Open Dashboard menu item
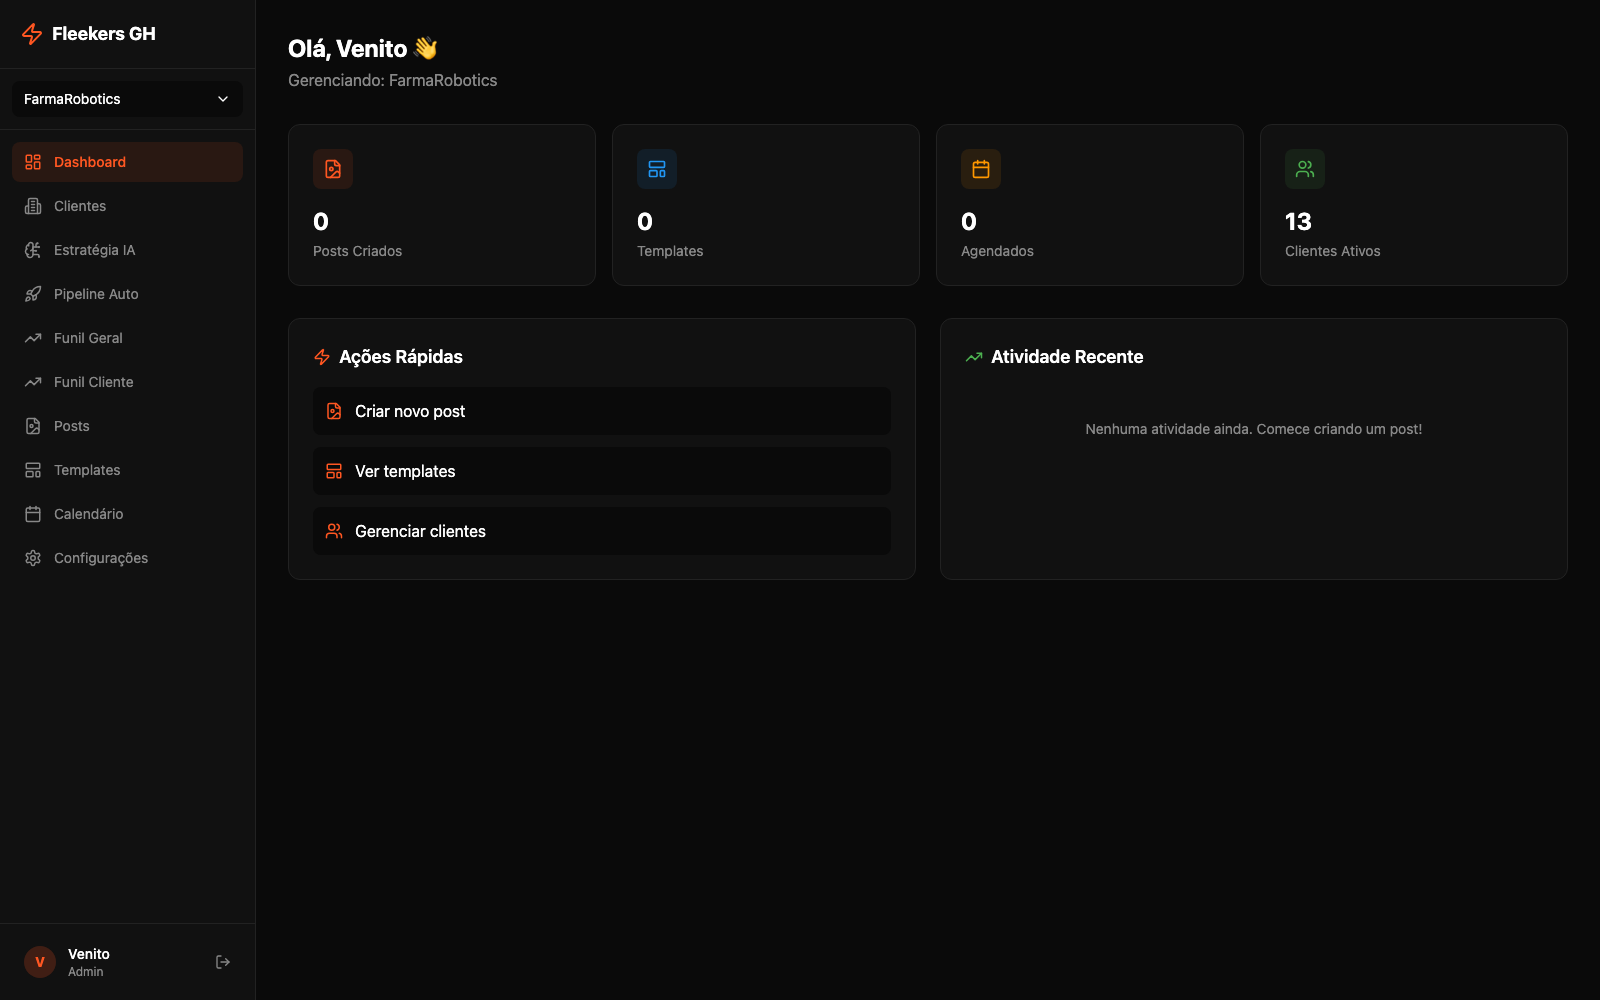 point(127,162)
